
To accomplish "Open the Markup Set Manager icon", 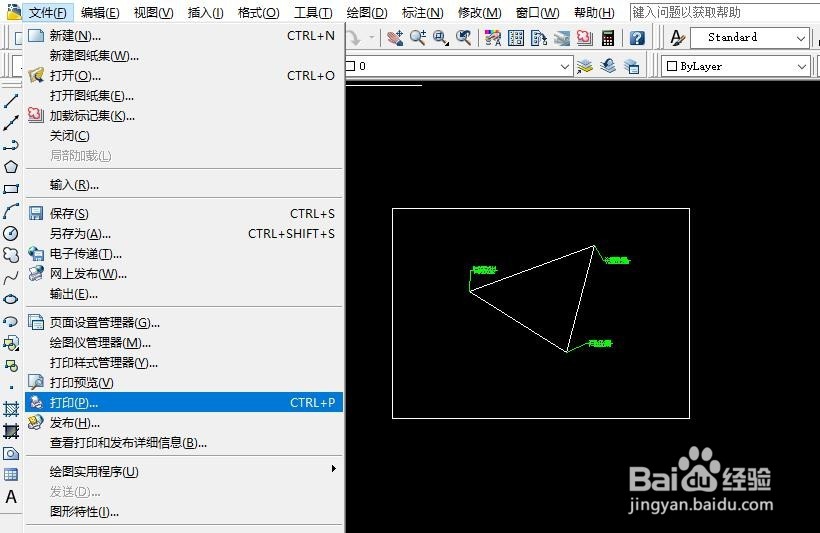I will pyautogui.click(x=585, y=38).
